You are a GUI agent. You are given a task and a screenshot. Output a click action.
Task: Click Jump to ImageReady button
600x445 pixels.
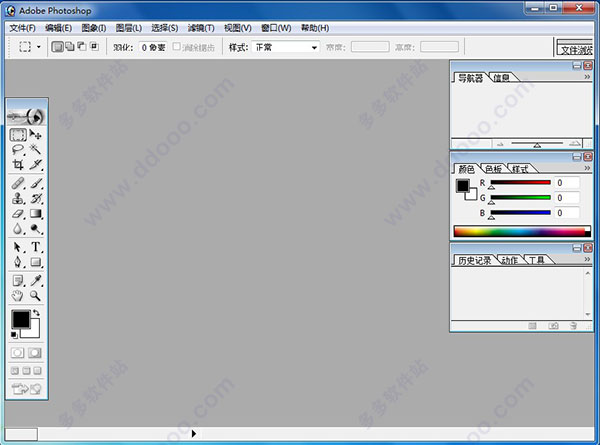point(26,389)
